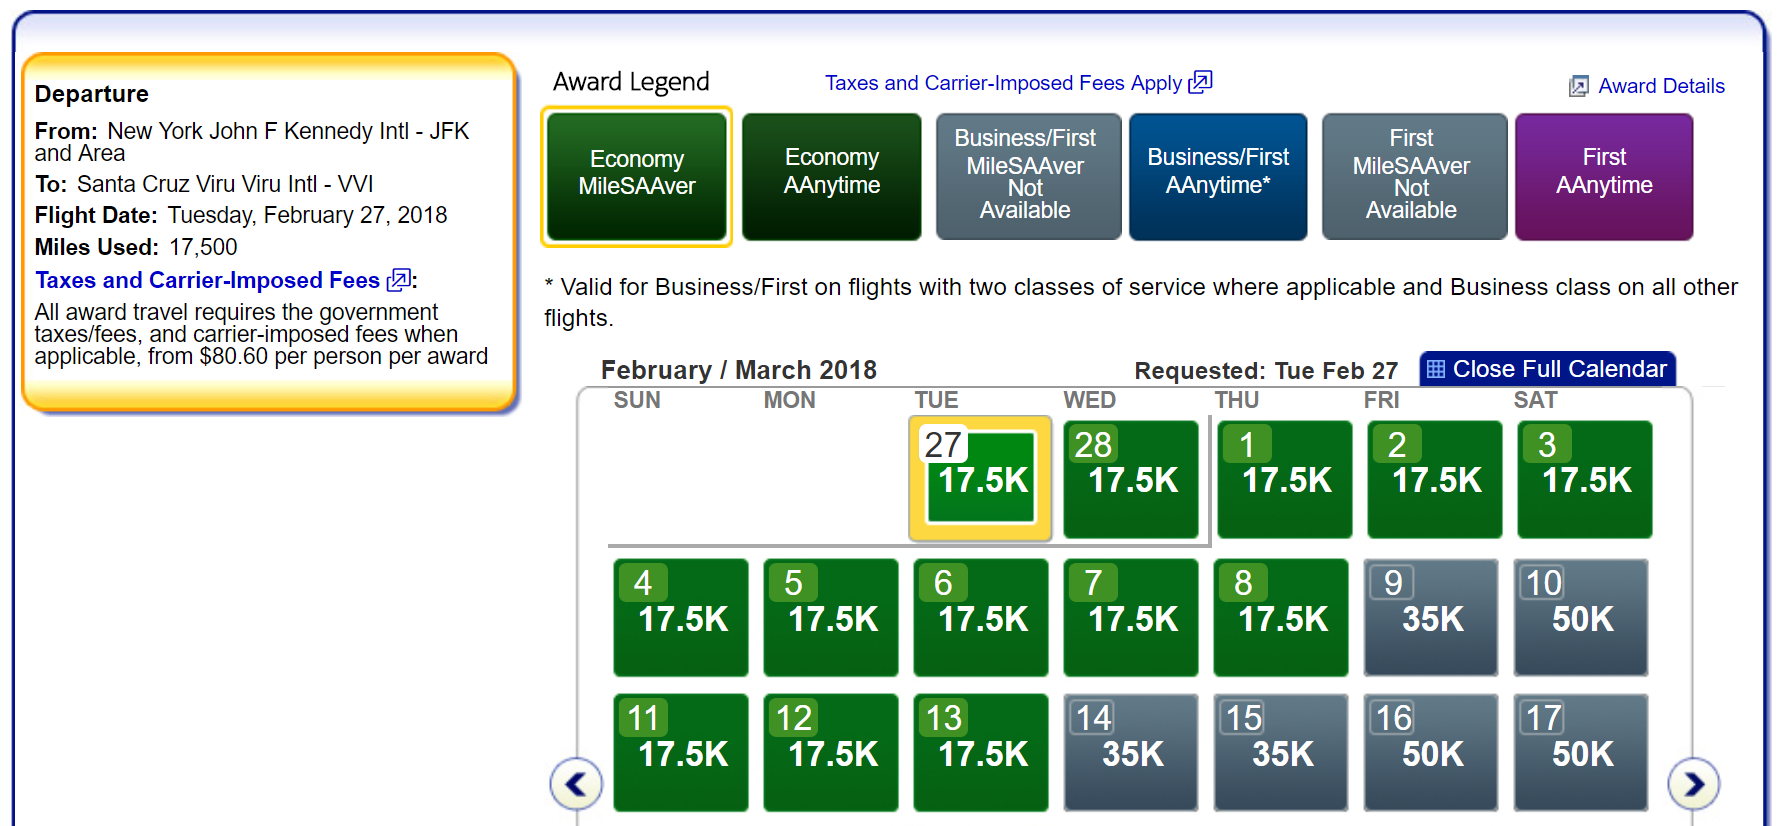Pick March 10 at 50K miles
Viewport: 1791px width, 826px height.
coord(1581,617)
